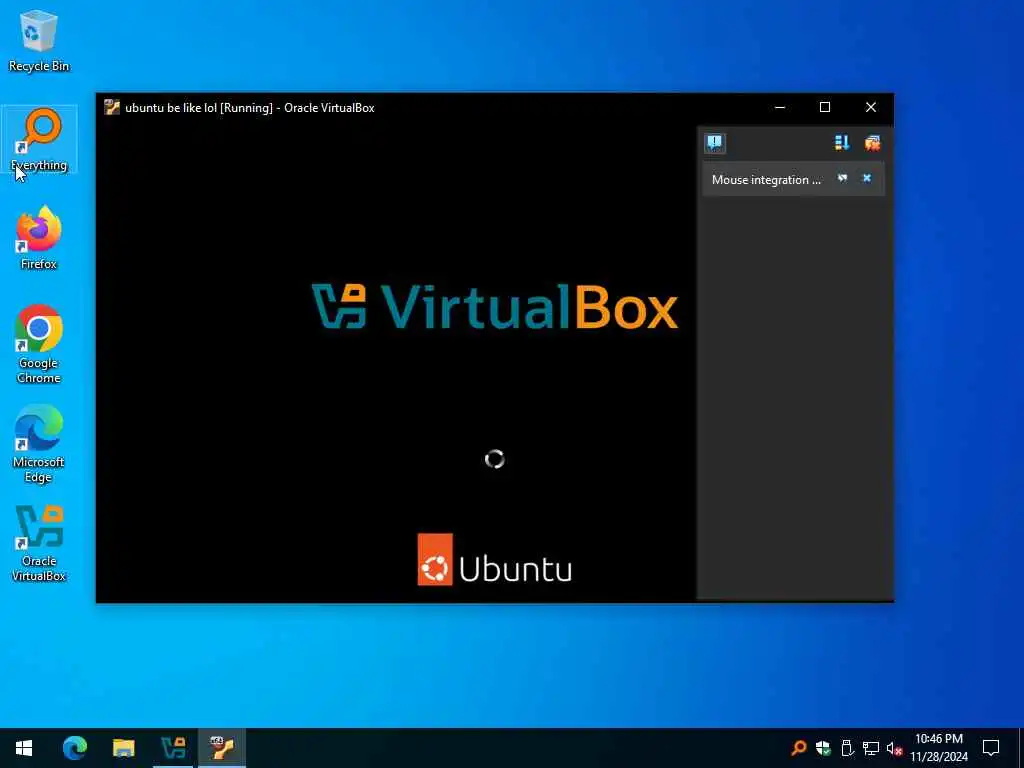The height and width of the screenshot is (768, 1024).
Task: Close the ubuntu be like lol VM window
Action: [871, 107]
